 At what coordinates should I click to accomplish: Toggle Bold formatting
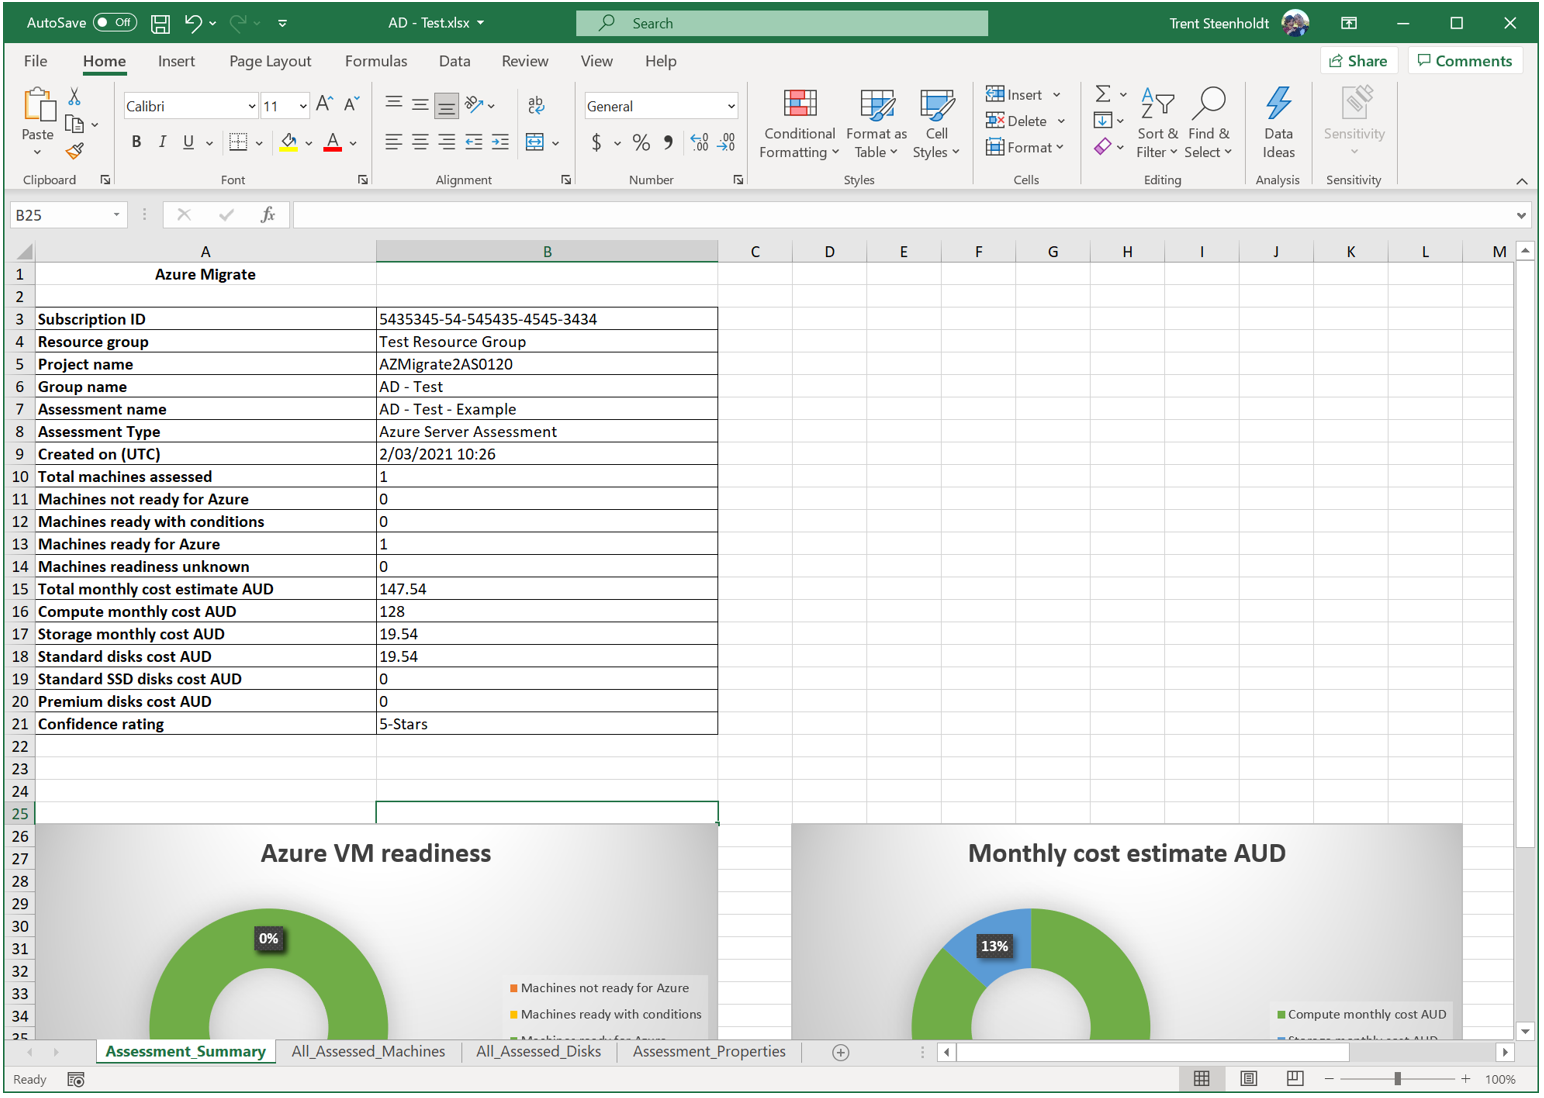click(x=136, y=142)
